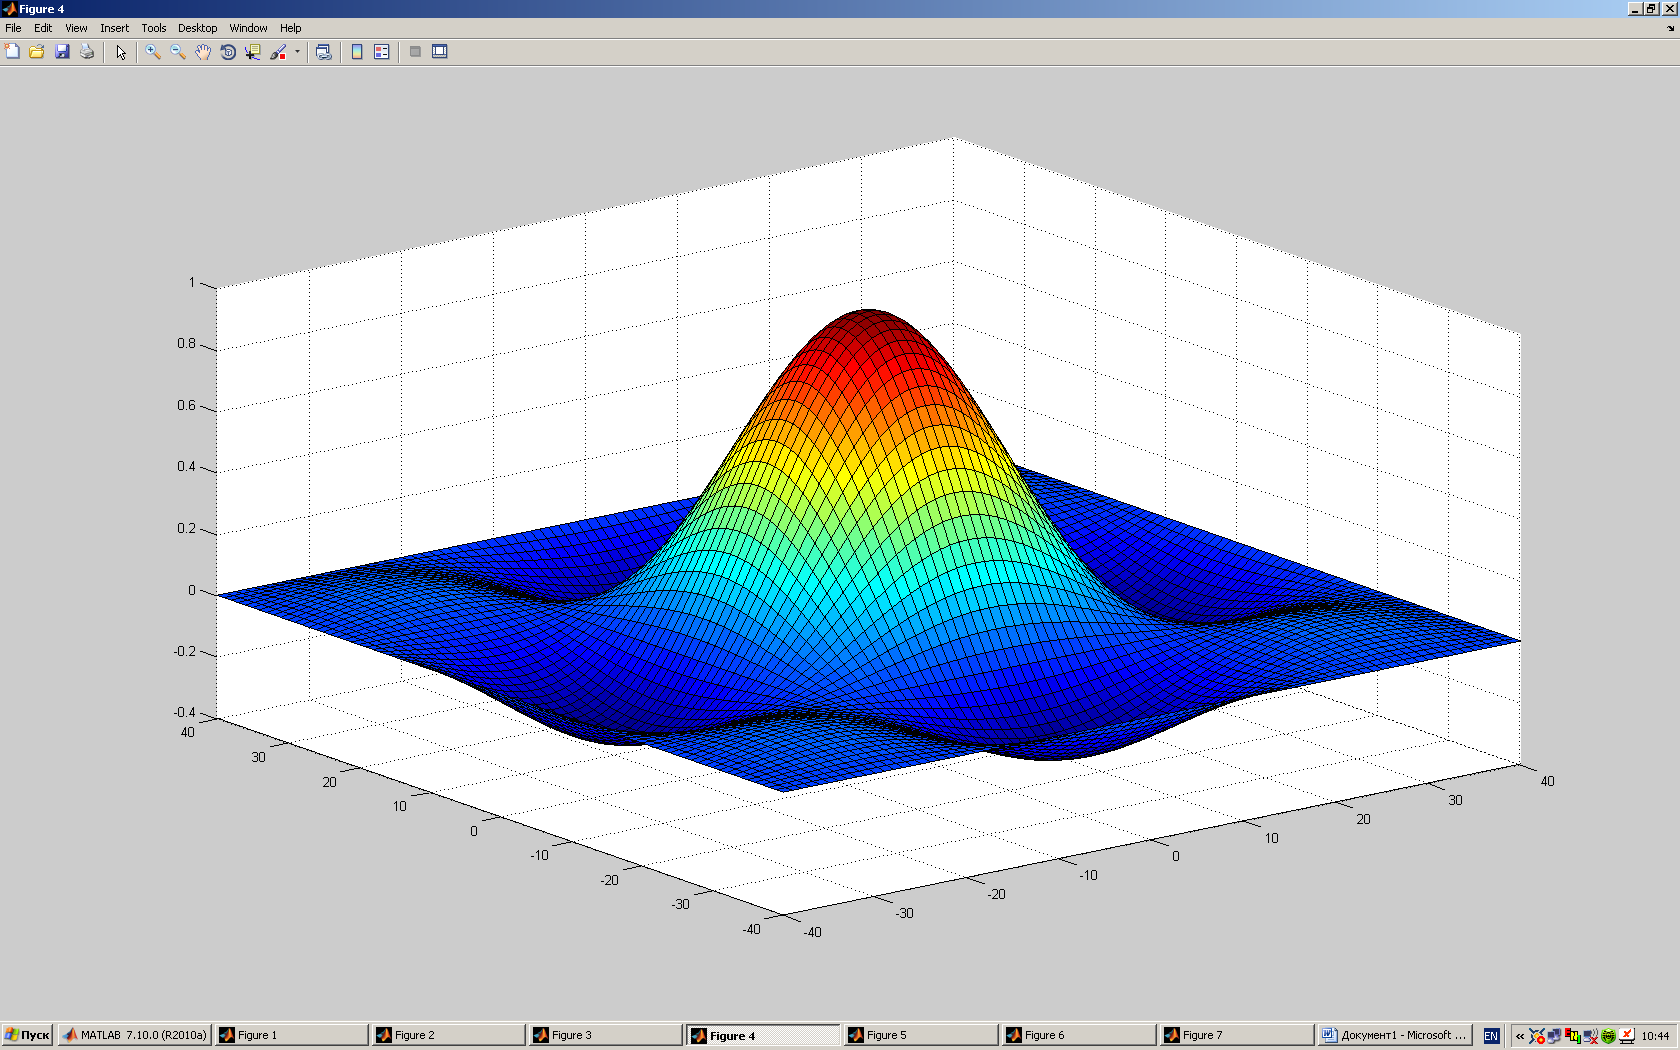Select the Rotate 3D tool
1680x1050 pixels.
tap(228, 52)
